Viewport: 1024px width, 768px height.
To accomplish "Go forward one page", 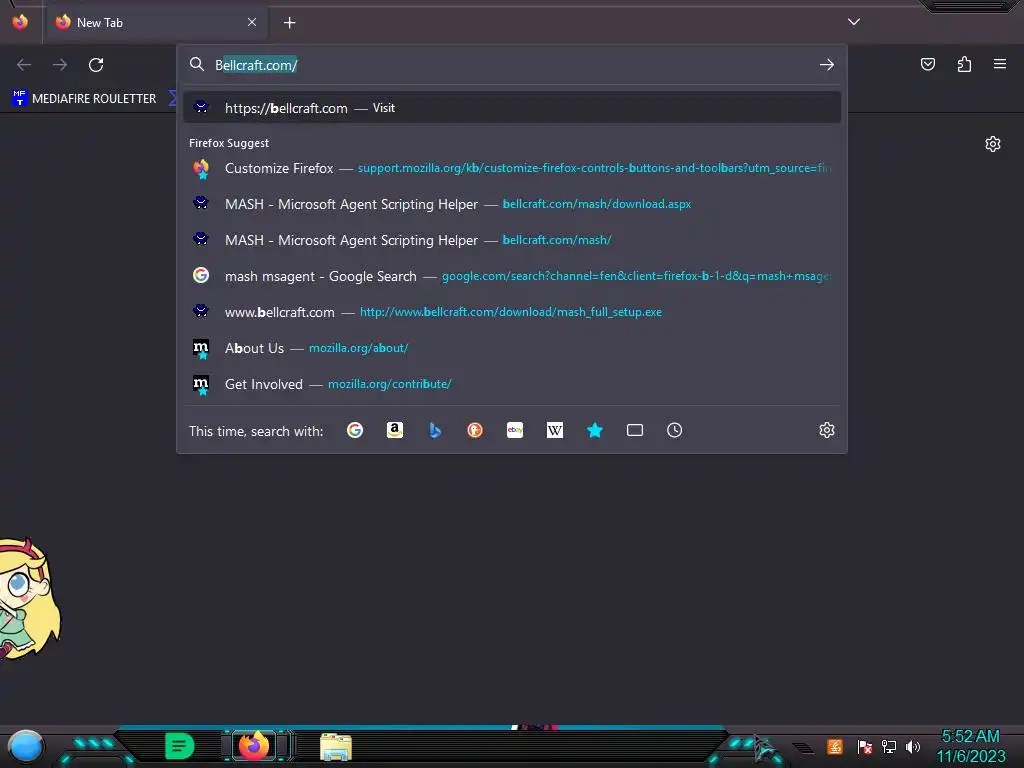I will [60, 65].
